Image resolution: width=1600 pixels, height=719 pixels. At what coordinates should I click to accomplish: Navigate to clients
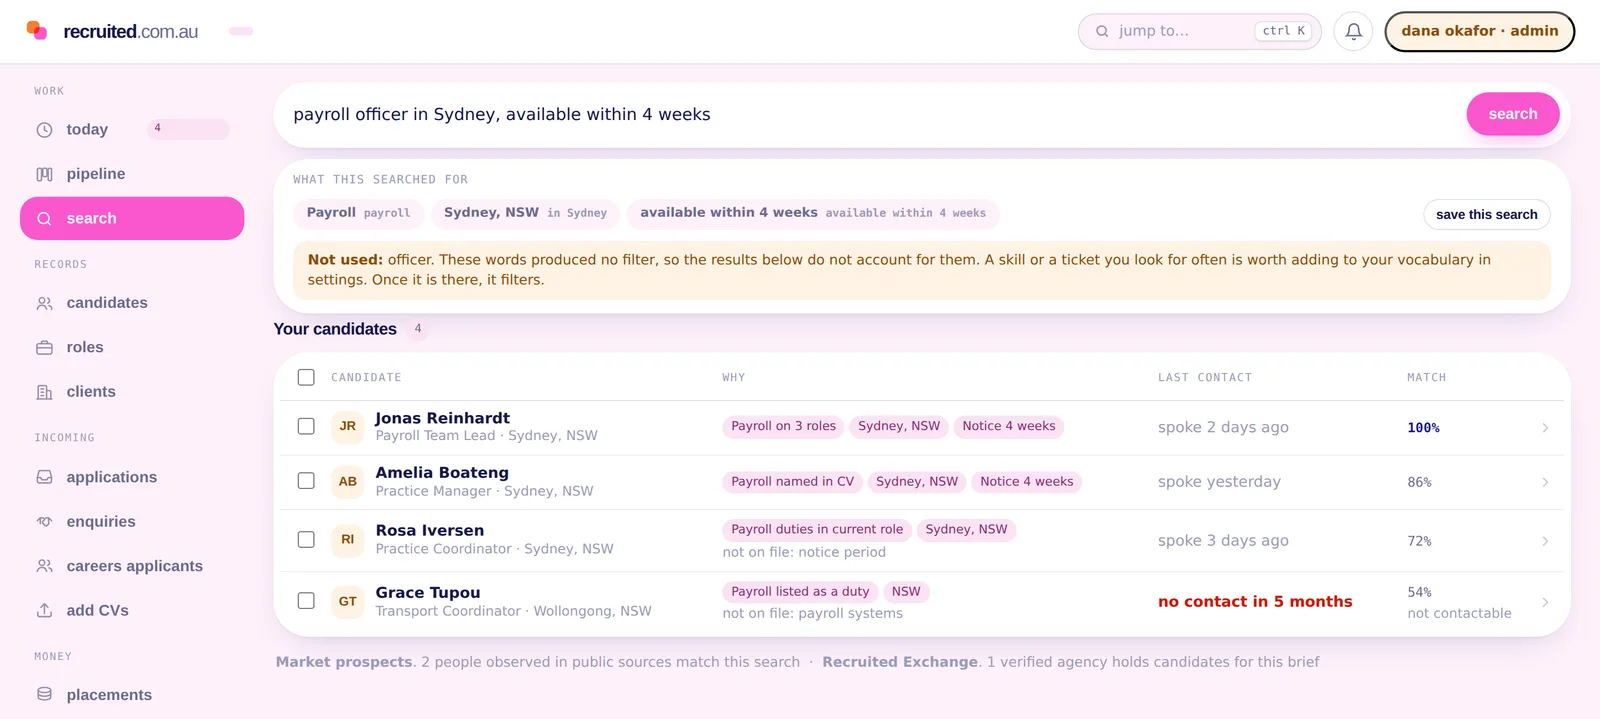coord(132,392)
